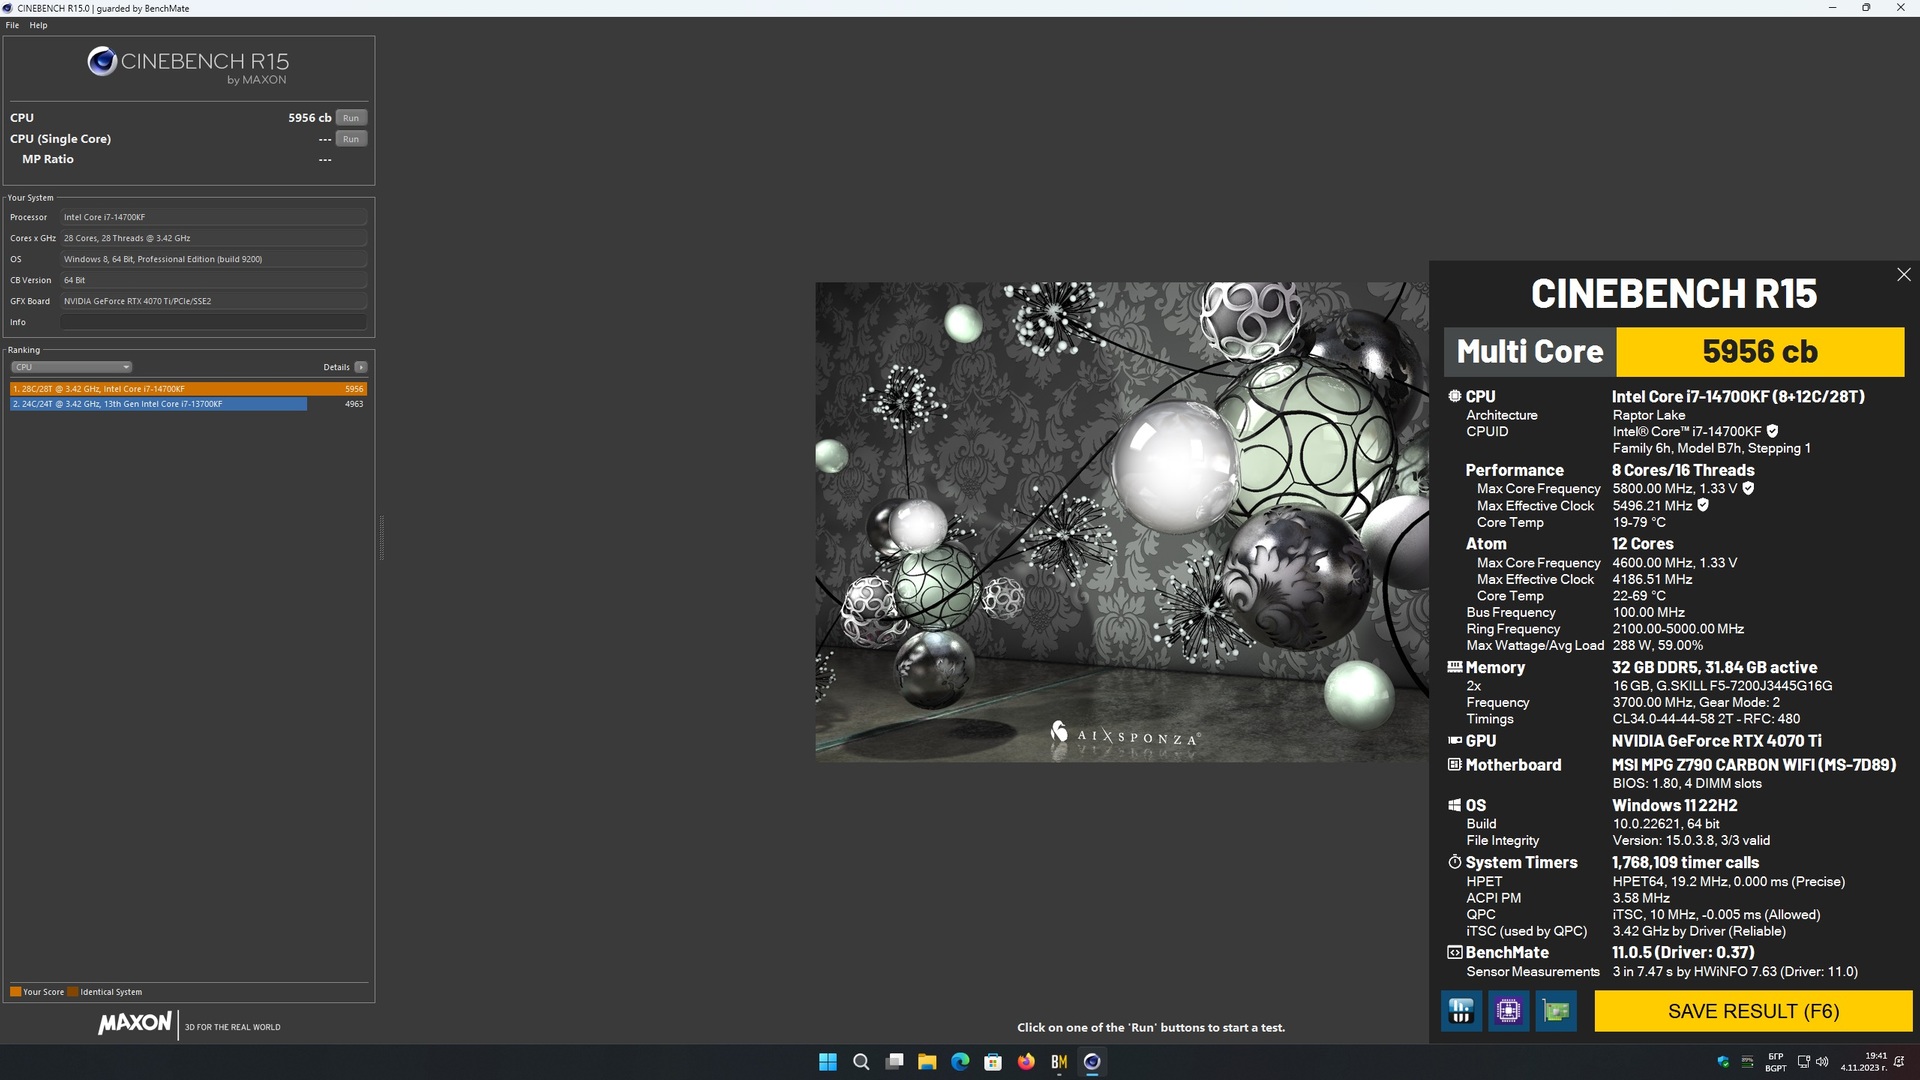Image resolution: width=1920 pixels, height=1080 pixels.
Task: Open the Help menu
Action: click(x=38, y=25)
